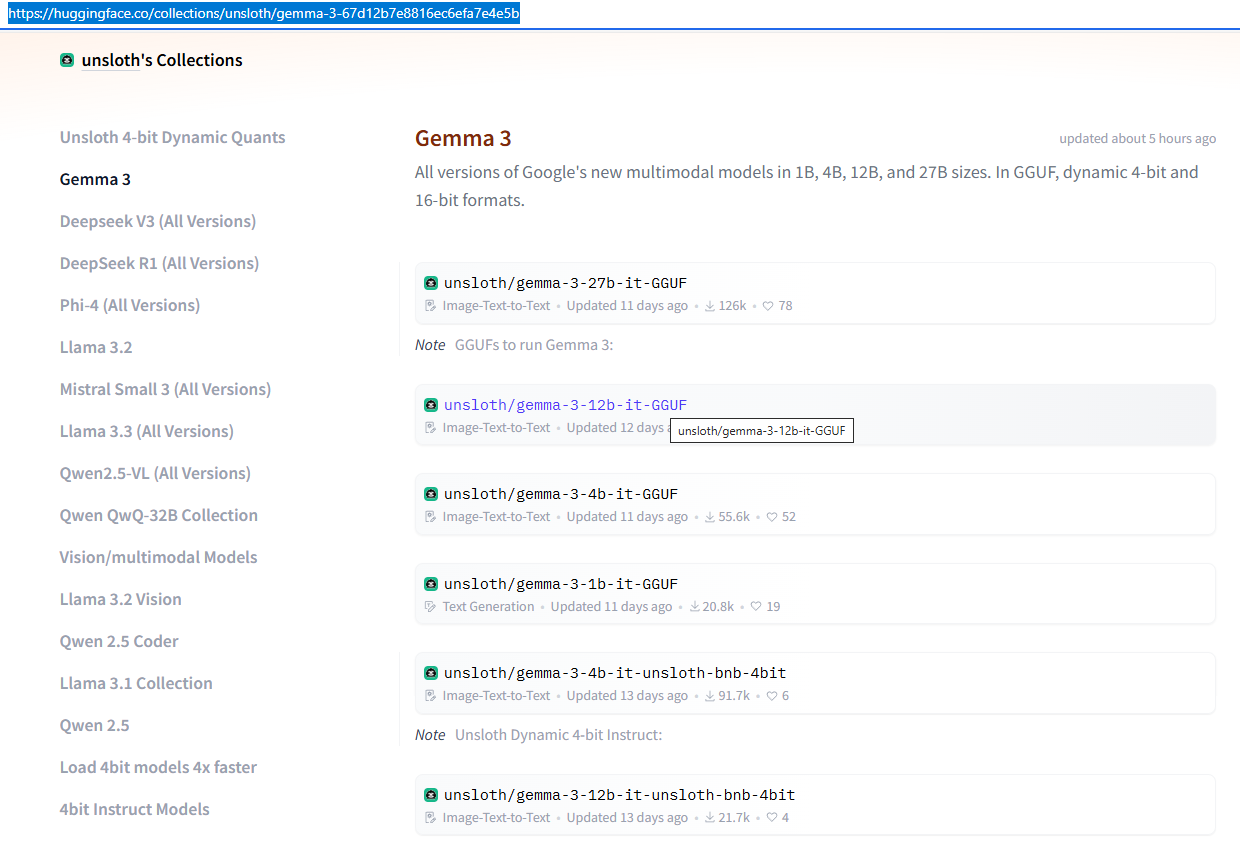1240x846 pixels.
Task: Open unsloth/gemma-3-12b-it-unsloth-bnb-4bit model page
Action: [x=620, y=795]
